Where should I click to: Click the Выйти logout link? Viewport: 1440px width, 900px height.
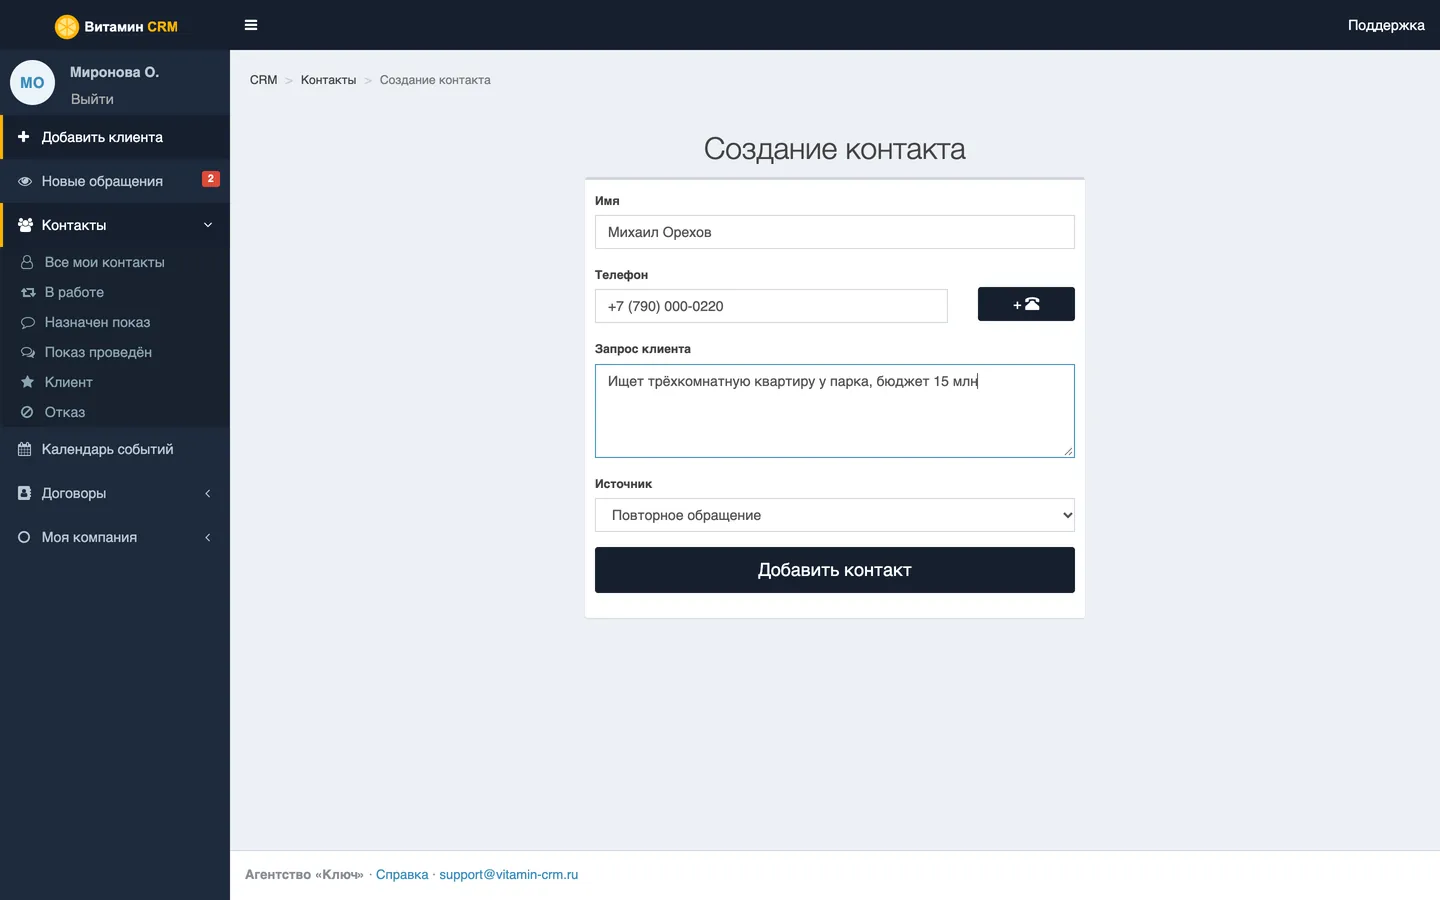[92, 99]
